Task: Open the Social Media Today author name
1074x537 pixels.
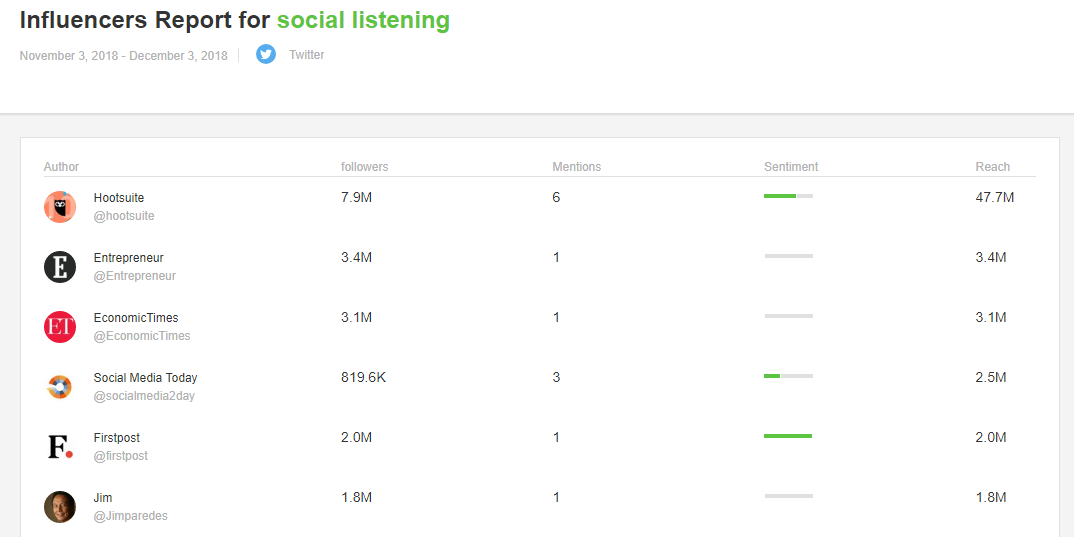Action: coord(145,378)
